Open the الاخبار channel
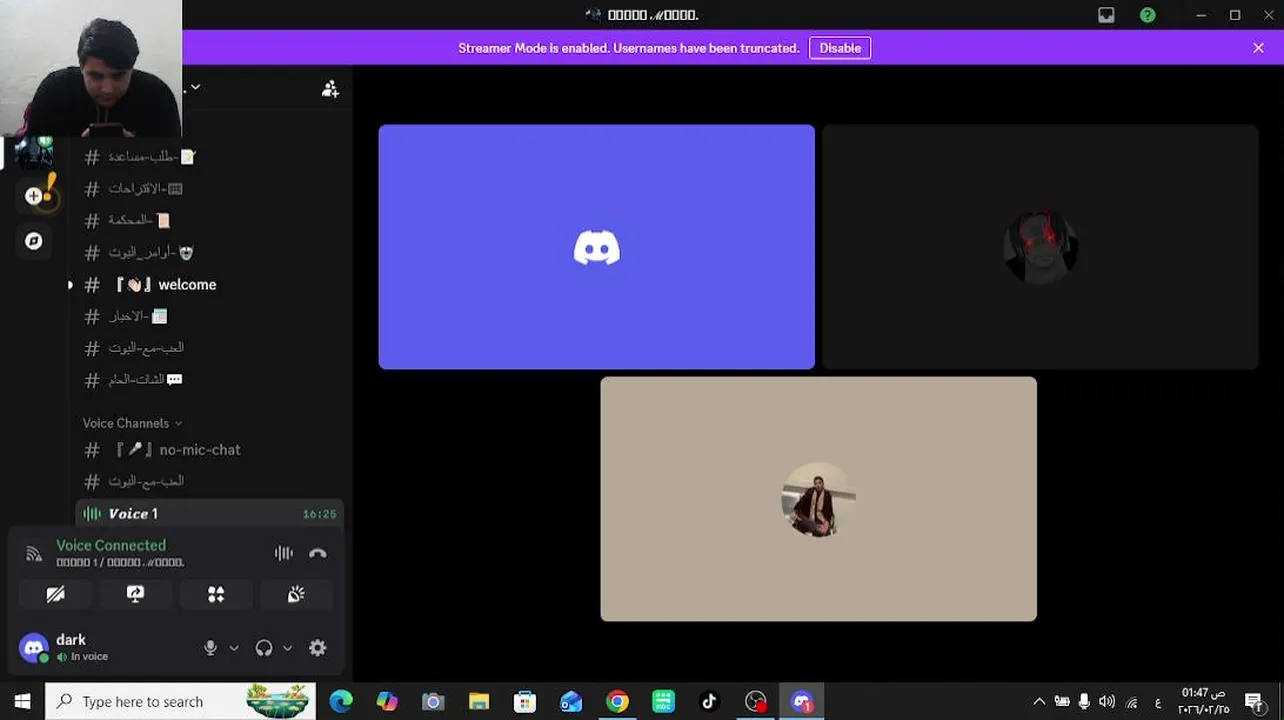This screenshot has width=1284, height=720. 210,316
